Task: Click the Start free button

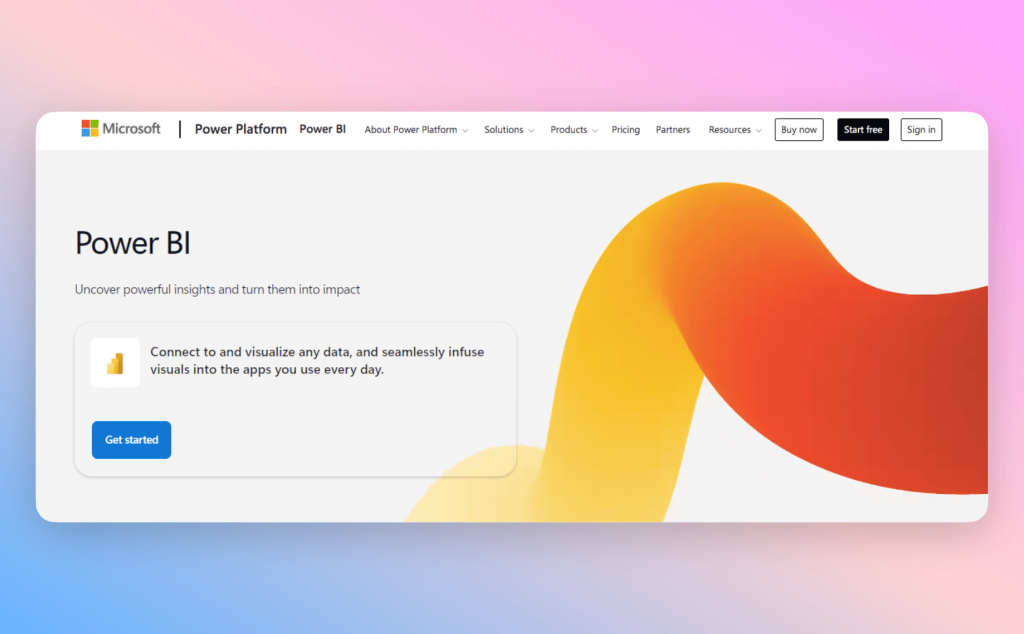Action: (x=863, y=129)
